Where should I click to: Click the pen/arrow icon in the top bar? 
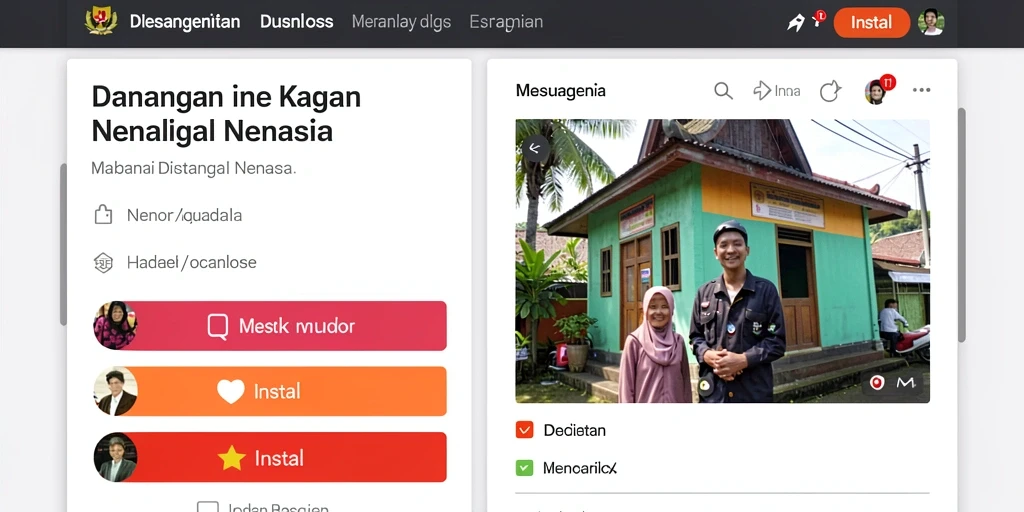(x=795, y=23)
